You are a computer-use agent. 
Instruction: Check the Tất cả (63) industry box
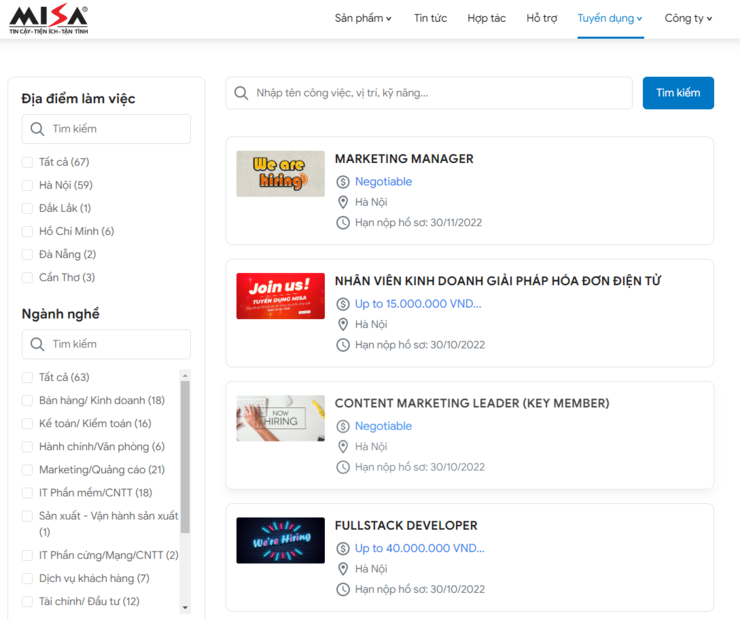pyautogui.click(x=27, y=377)
